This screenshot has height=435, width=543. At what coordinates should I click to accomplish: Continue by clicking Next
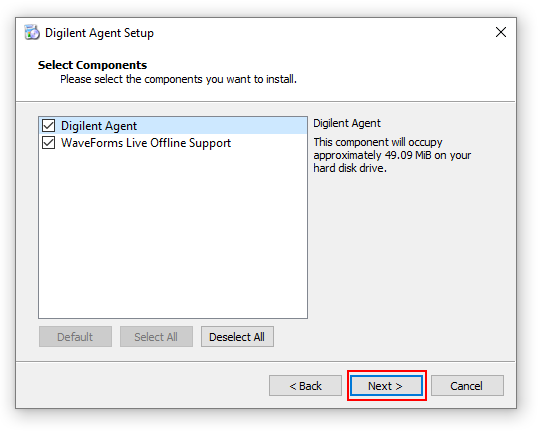pos(386,385)
